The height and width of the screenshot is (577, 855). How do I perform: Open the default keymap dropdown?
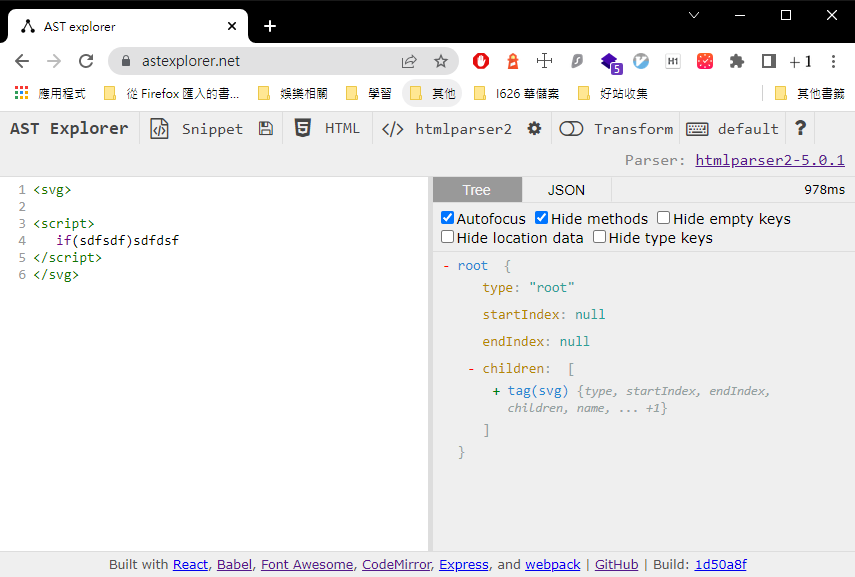click(732, 129)
